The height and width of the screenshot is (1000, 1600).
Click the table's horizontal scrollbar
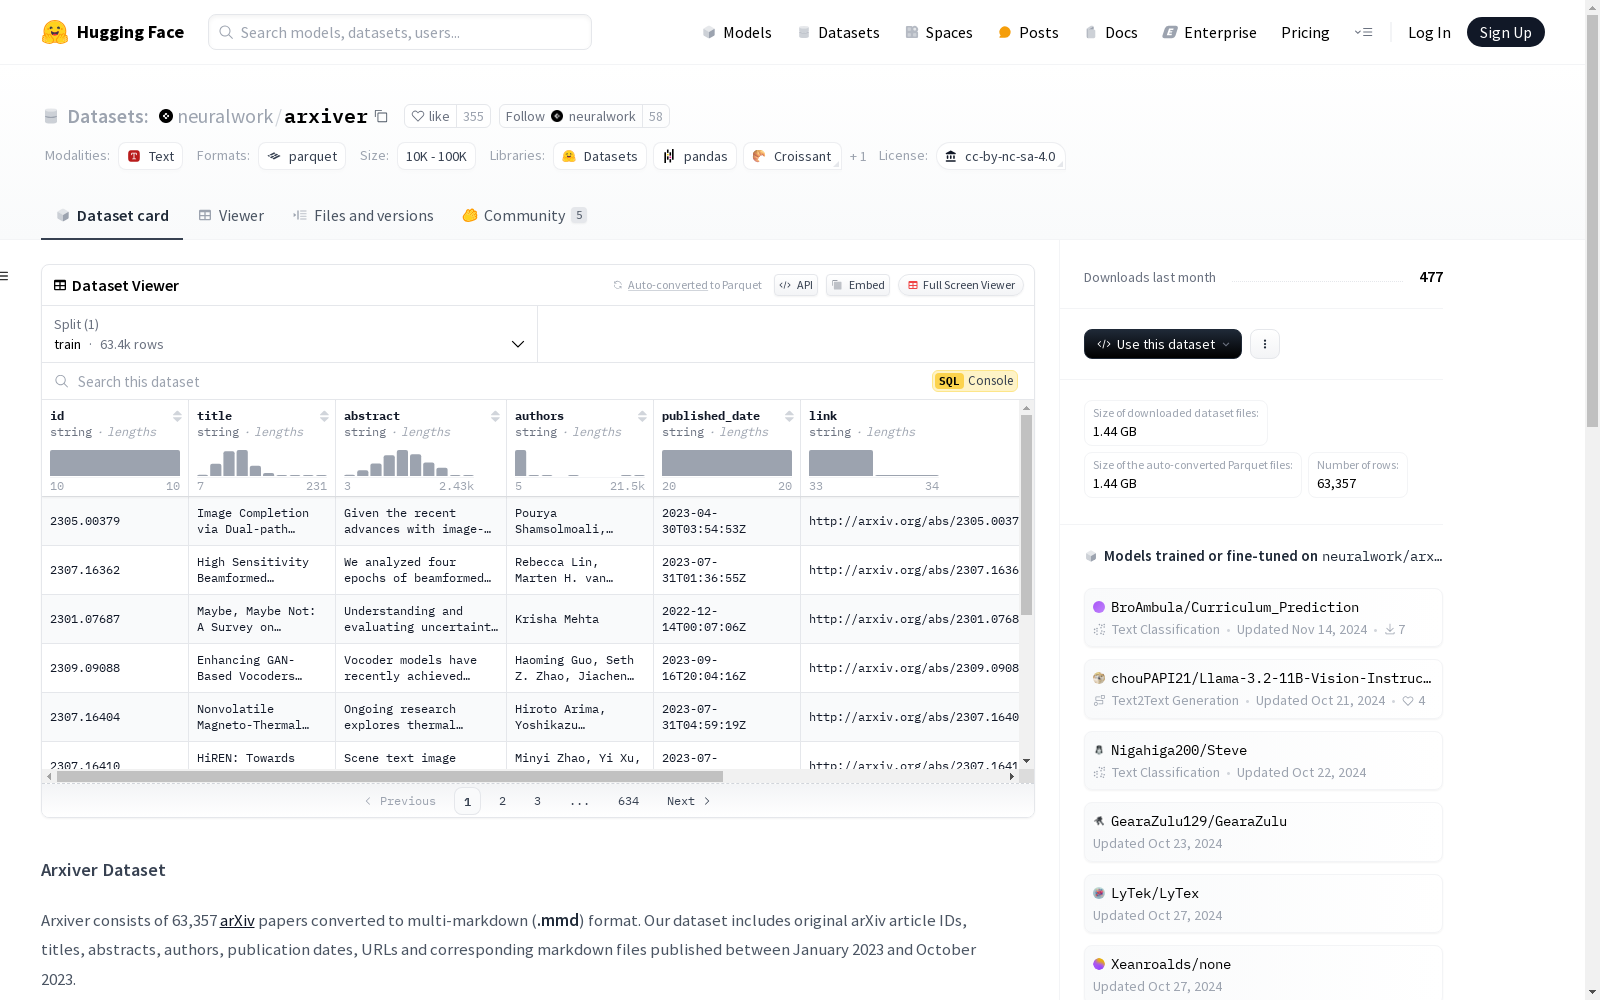tap(390, 776)
